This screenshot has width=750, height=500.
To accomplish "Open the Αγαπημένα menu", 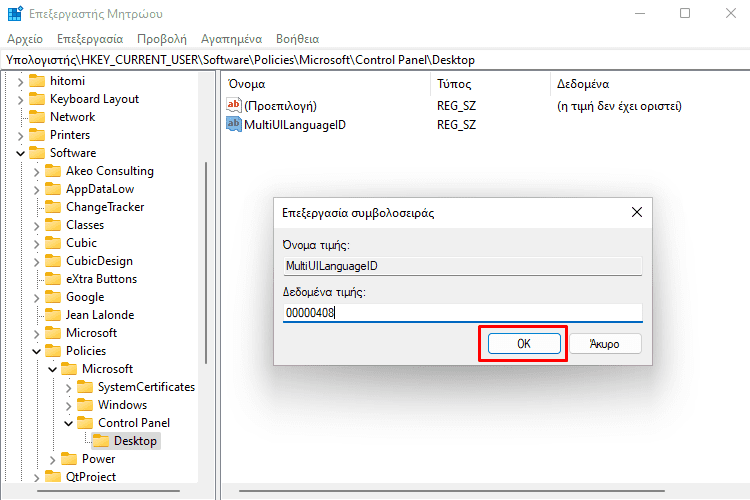I will click(x=232, y=39).
